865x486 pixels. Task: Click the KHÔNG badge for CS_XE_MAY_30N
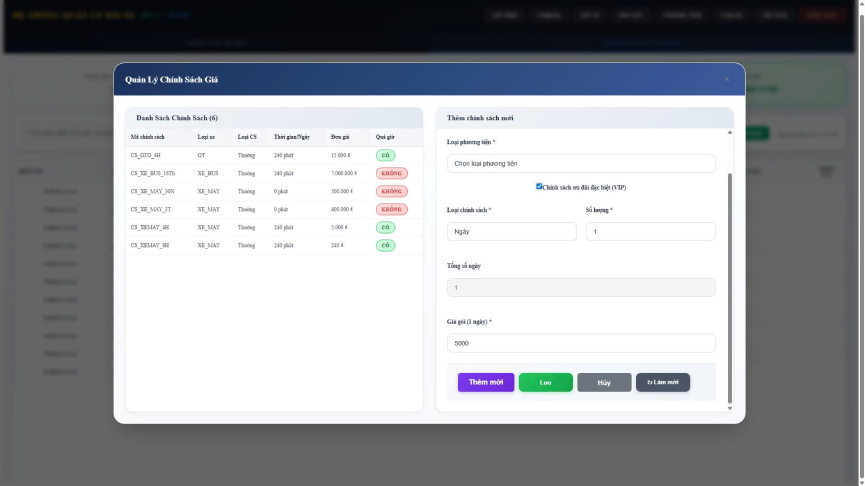click(x=391, y=192)
